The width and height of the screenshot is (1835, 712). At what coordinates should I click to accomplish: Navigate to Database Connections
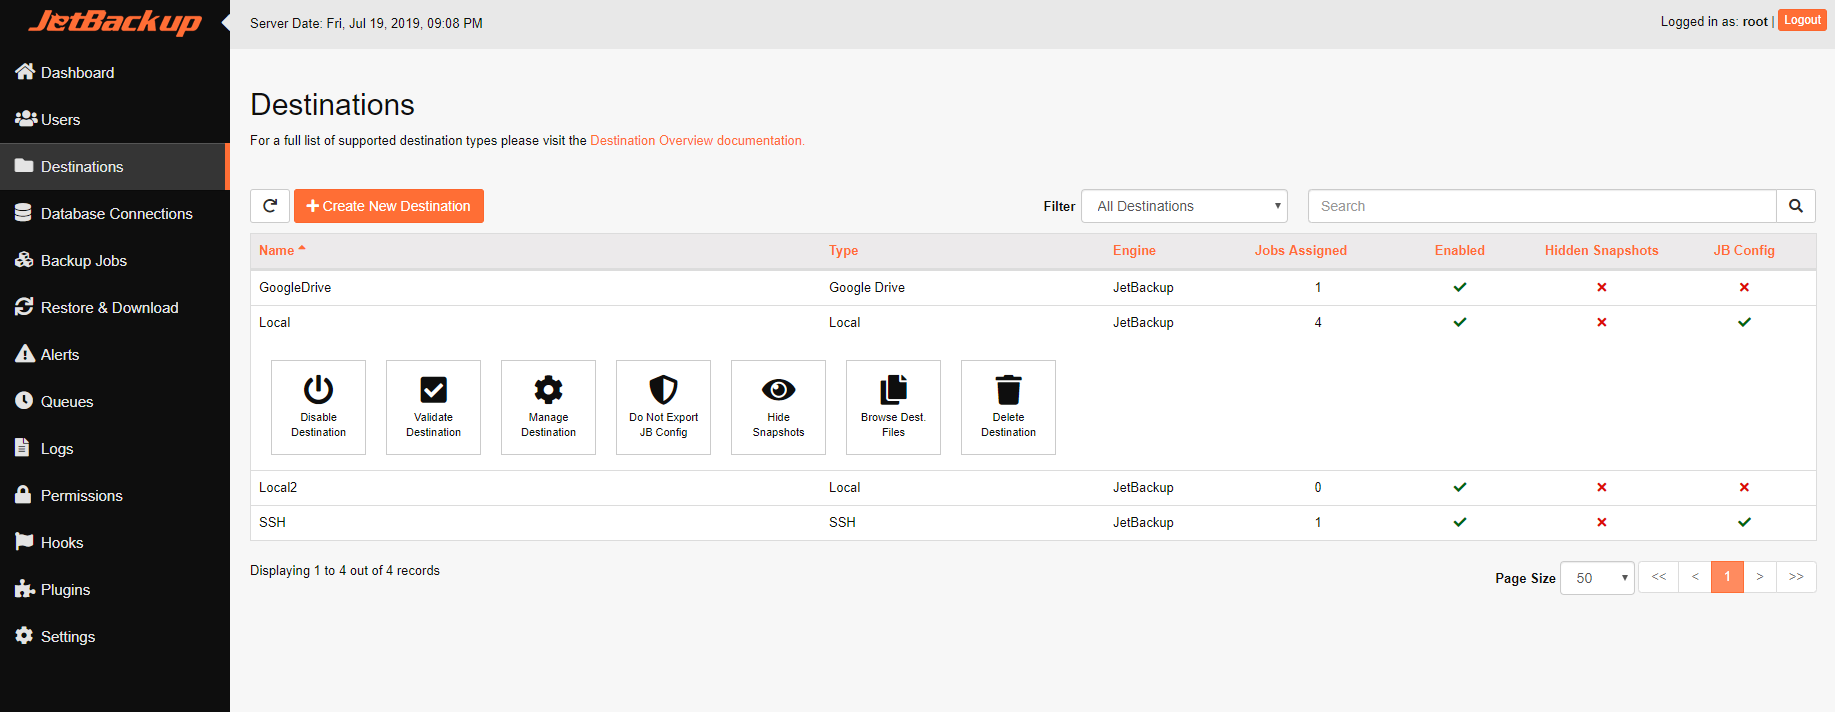[115, 213]
